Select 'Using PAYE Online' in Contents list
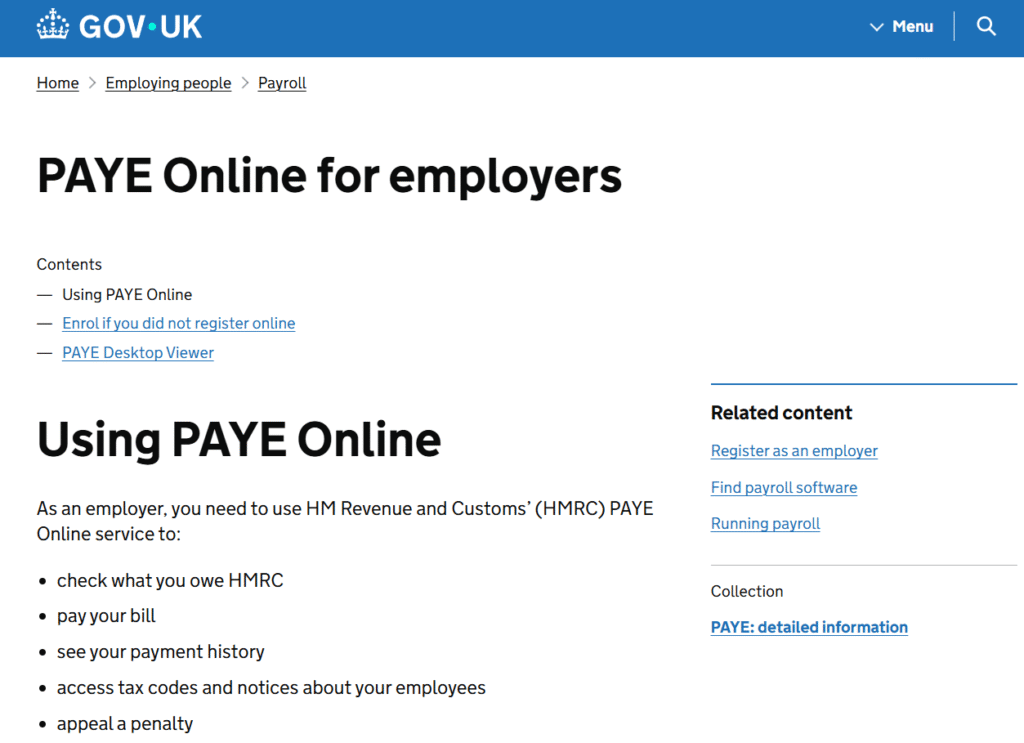The image size is (1024, 743). 127,294
